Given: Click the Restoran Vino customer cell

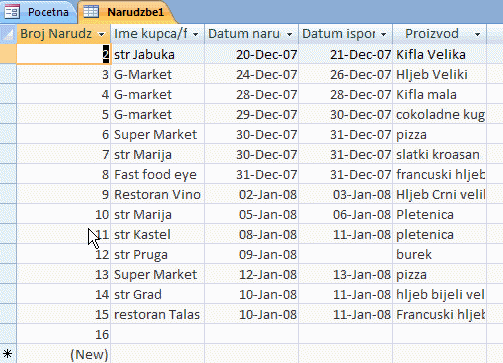Looking at the screenshot, I should 158,194.
